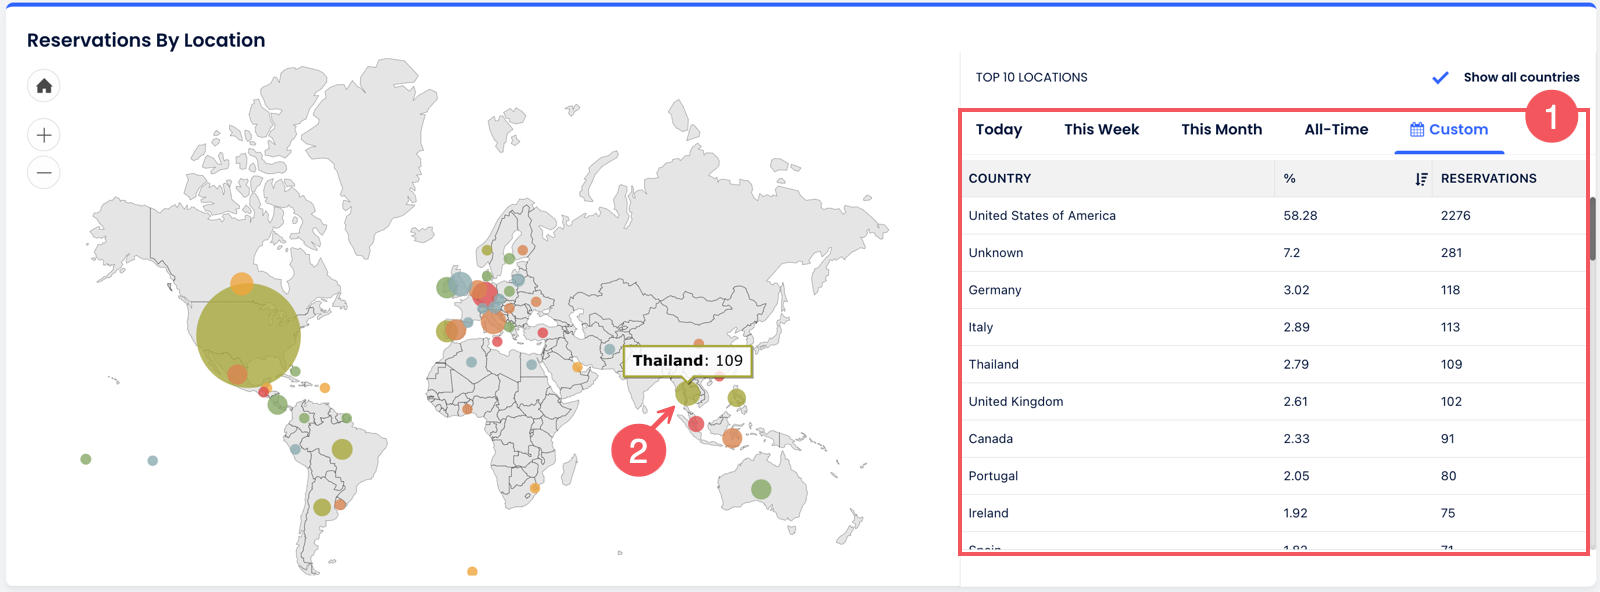
Task: Click the sort icon beside % column
Action: [x=1421, y=179]
